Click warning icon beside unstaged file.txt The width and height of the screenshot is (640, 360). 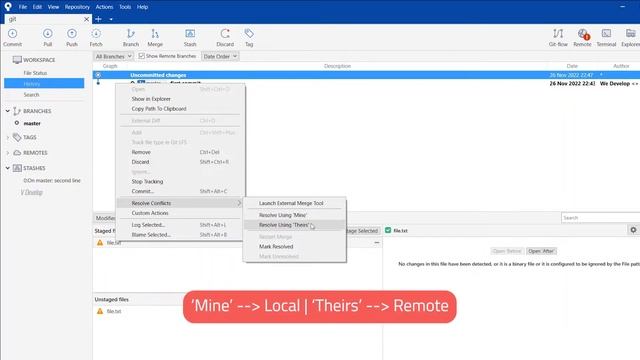point(100,311)
